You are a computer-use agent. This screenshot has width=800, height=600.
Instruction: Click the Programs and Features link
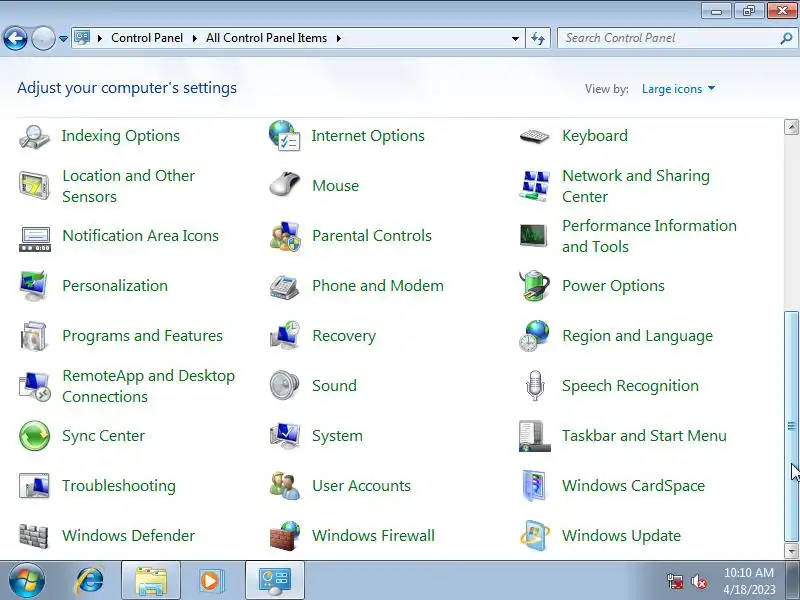click(142, 336)
